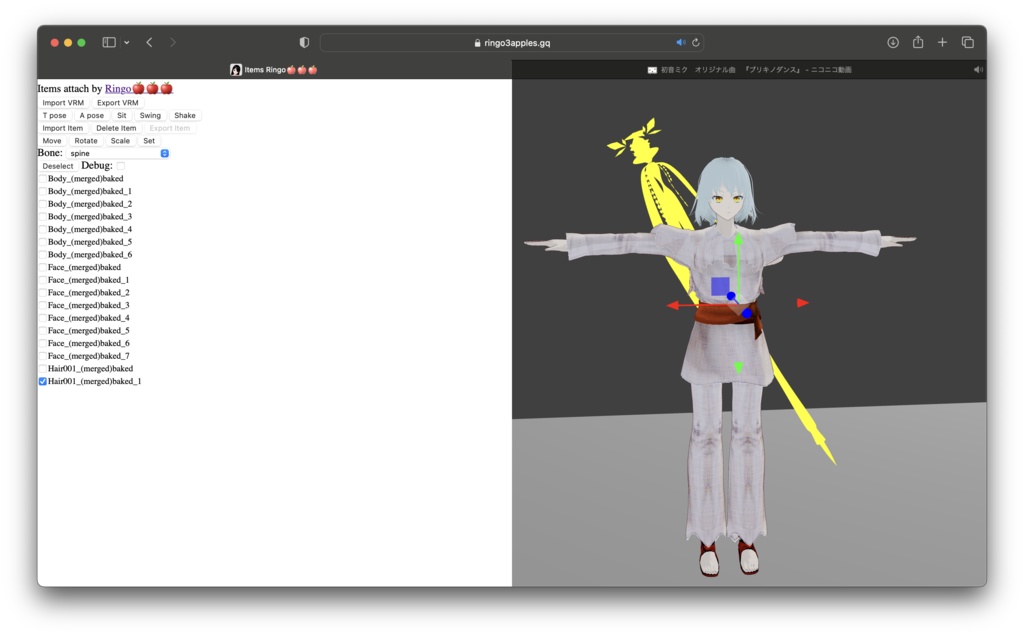Select the Items Ringo tab
The image size is (1024, 636).
click(274, 69)
